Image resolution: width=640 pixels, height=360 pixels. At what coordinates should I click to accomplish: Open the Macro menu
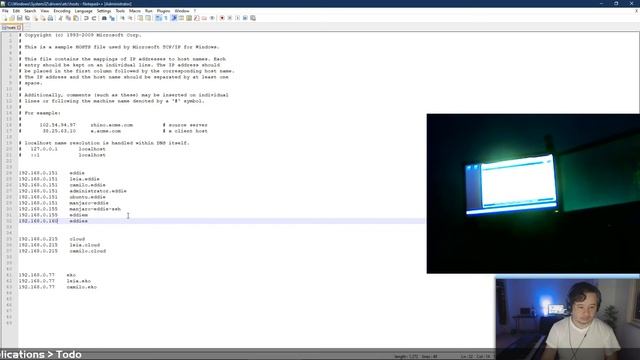coord(135,11)
